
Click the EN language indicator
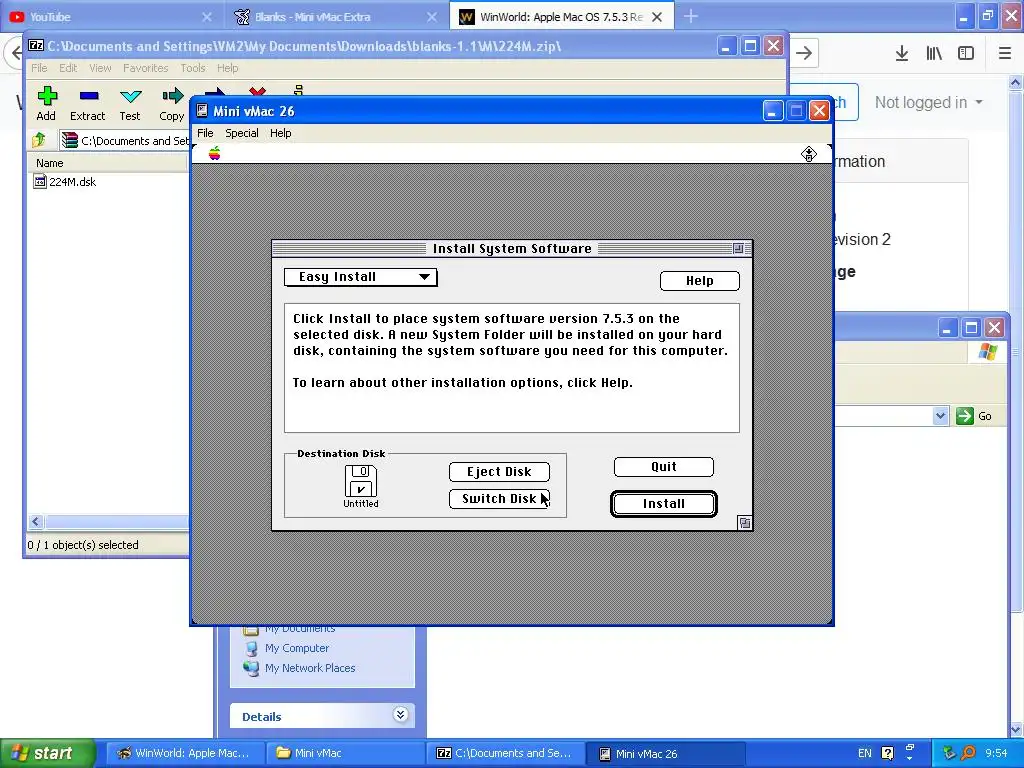[x=865, y=754]
